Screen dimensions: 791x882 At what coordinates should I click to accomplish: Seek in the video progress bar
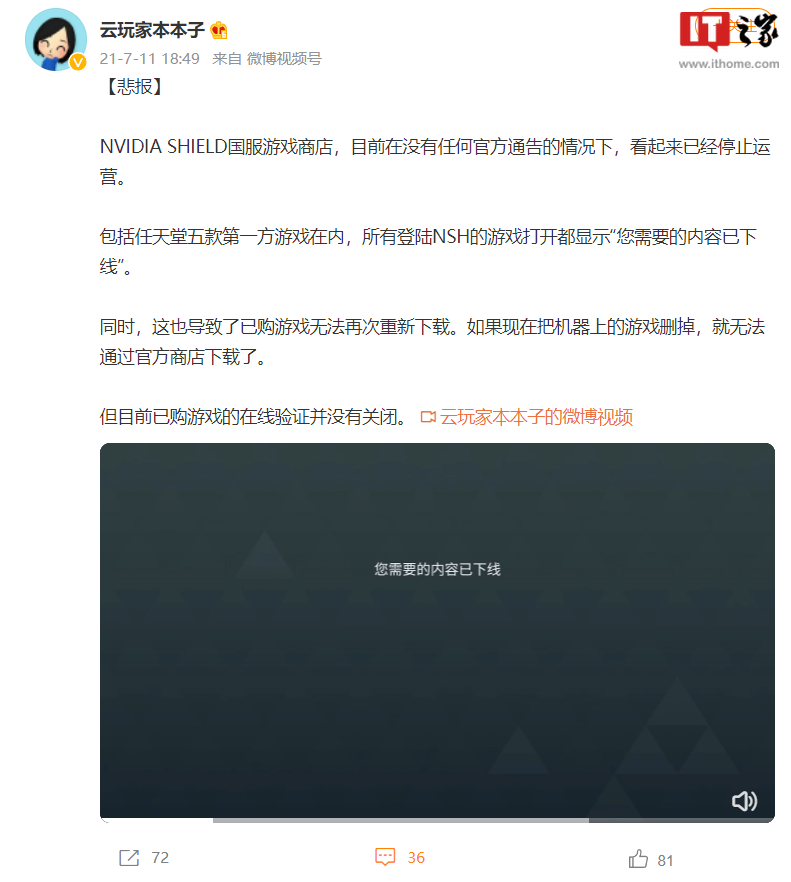[437, 820]
